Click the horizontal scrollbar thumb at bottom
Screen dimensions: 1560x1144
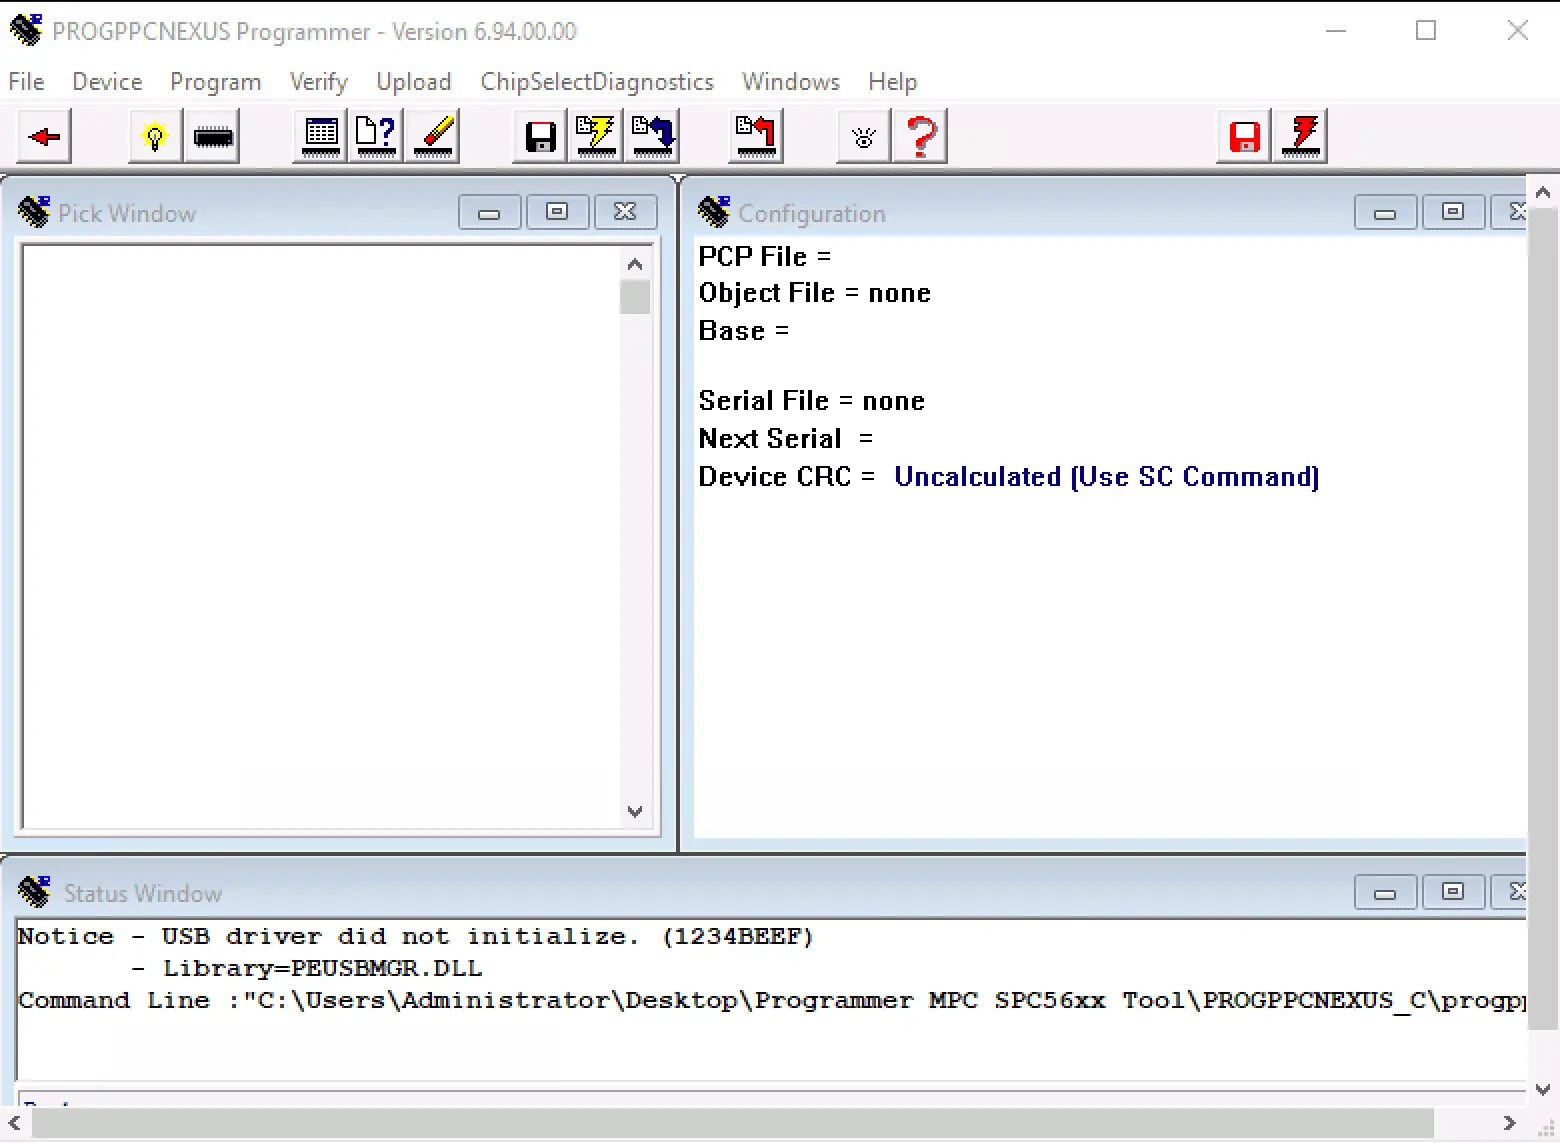tap(733, 1123)
